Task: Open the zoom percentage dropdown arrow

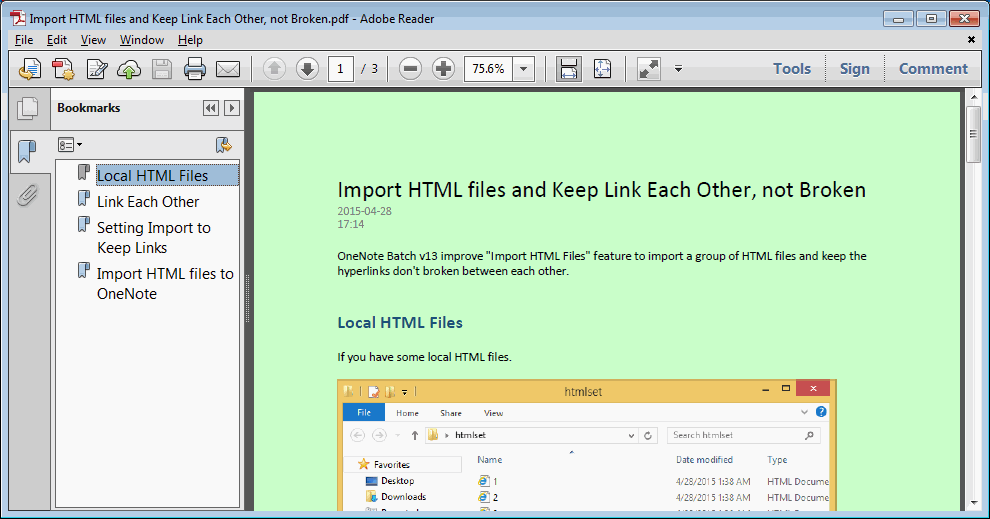Action: (524, 69)
